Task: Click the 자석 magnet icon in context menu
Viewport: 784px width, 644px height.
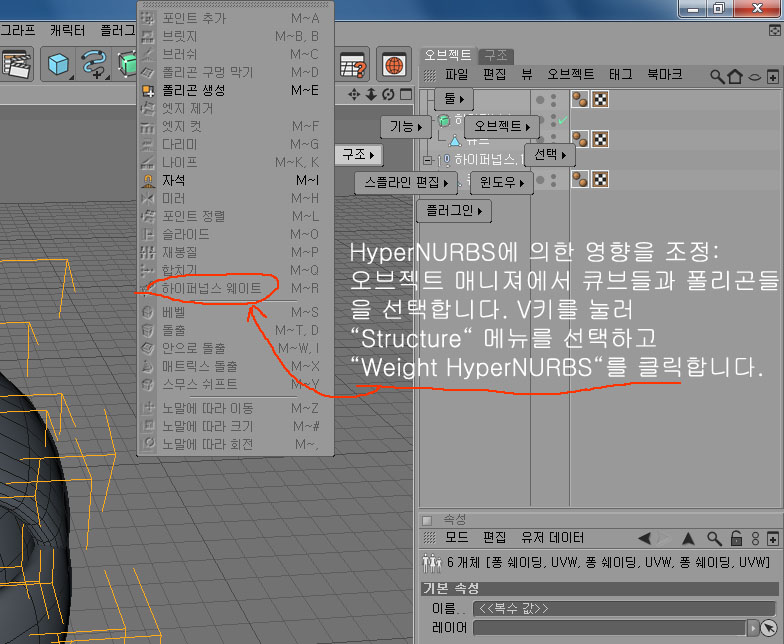Action: click(148, 180)
